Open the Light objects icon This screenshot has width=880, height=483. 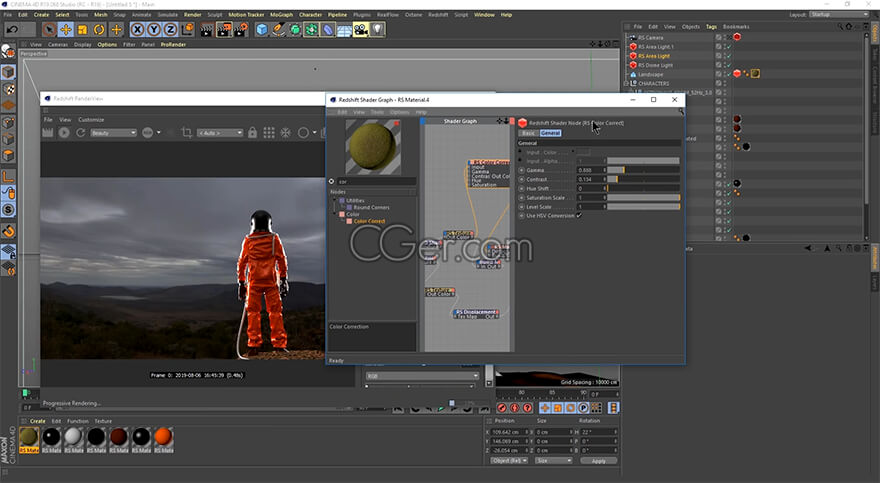(378, 29)
